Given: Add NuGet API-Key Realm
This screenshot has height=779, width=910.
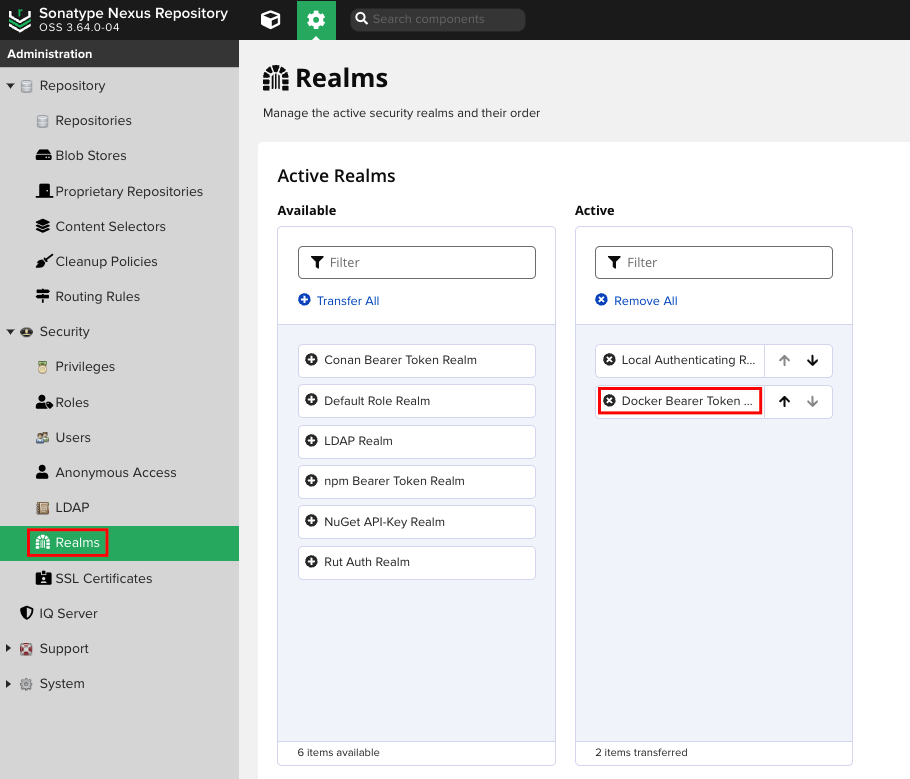Looking at the screenshot, I should pyautogui.click(x=417, y=522).
